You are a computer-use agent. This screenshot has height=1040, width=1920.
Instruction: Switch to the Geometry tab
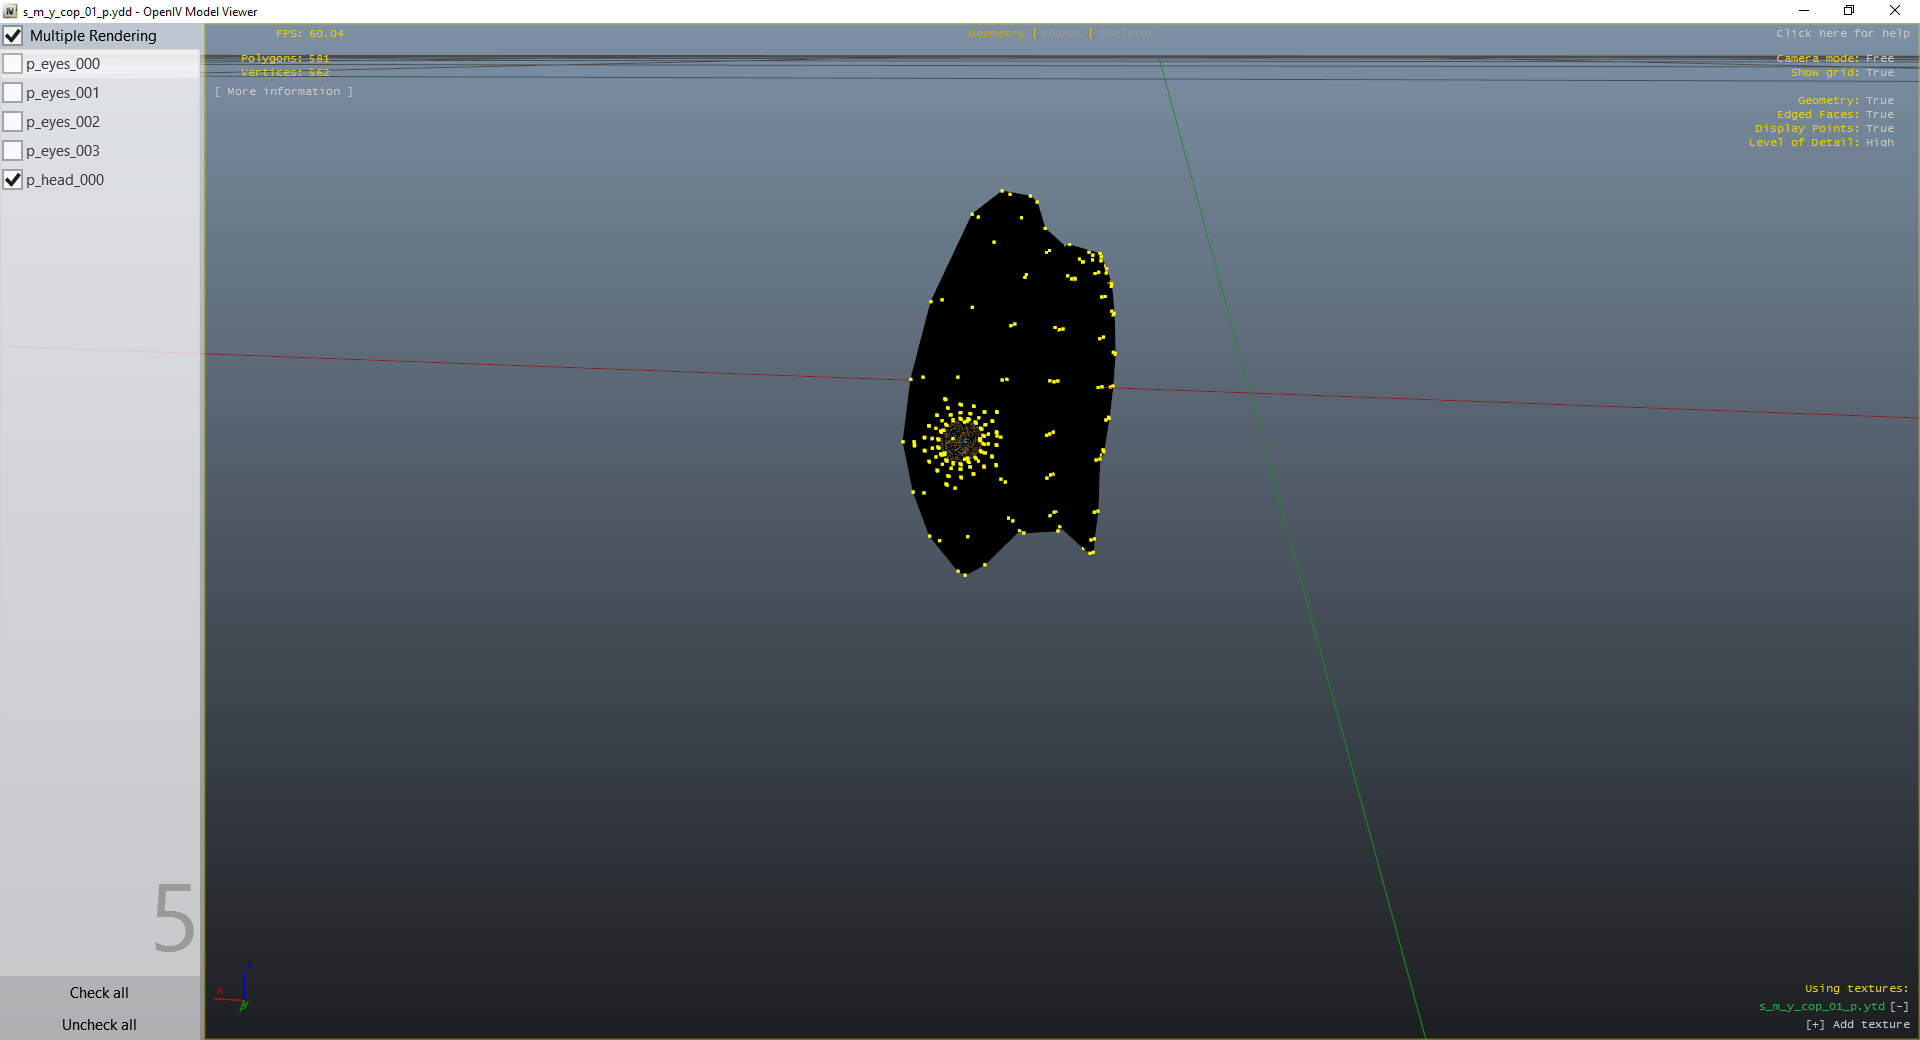(997, 34)
